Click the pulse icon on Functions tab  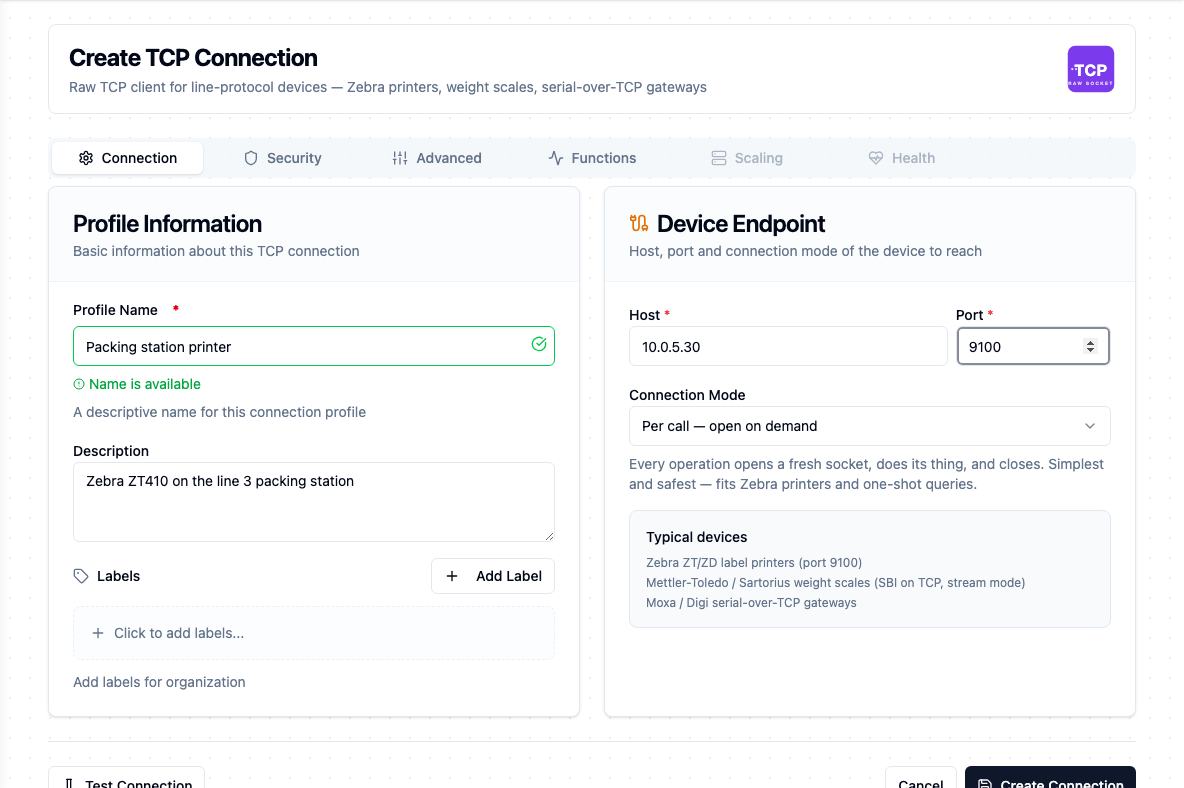click(556, 158)
